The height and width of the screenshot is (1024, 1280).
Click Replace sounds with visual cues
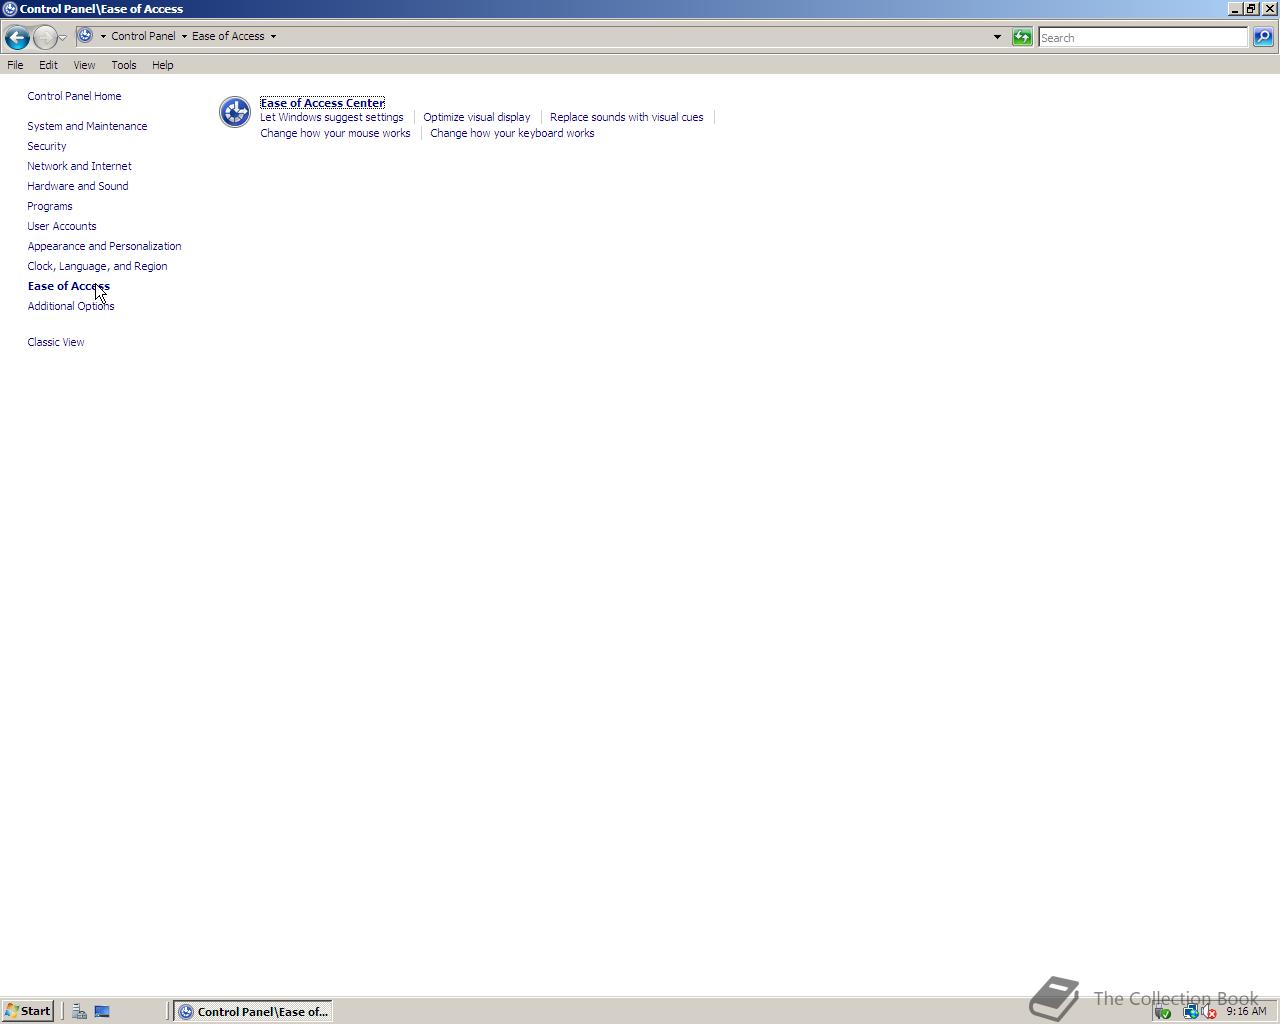click(627, 117)
